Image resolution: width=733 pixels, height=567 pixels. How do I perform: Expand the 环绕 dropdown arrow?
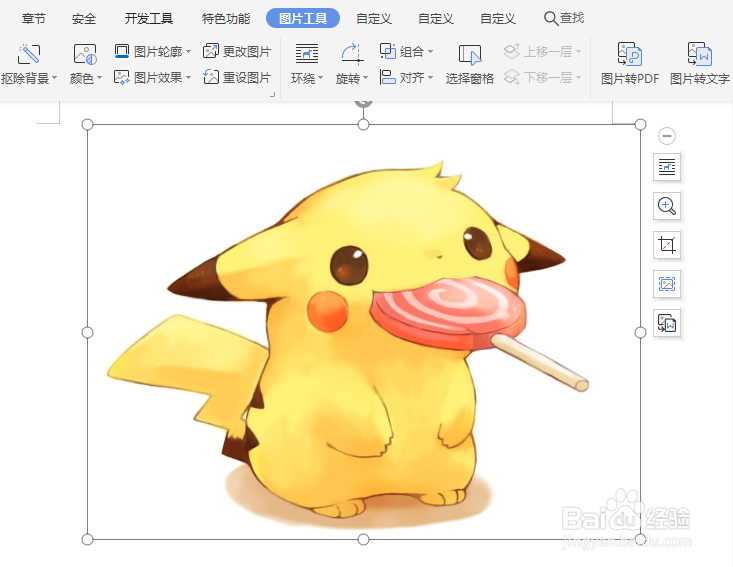point(320,78)
